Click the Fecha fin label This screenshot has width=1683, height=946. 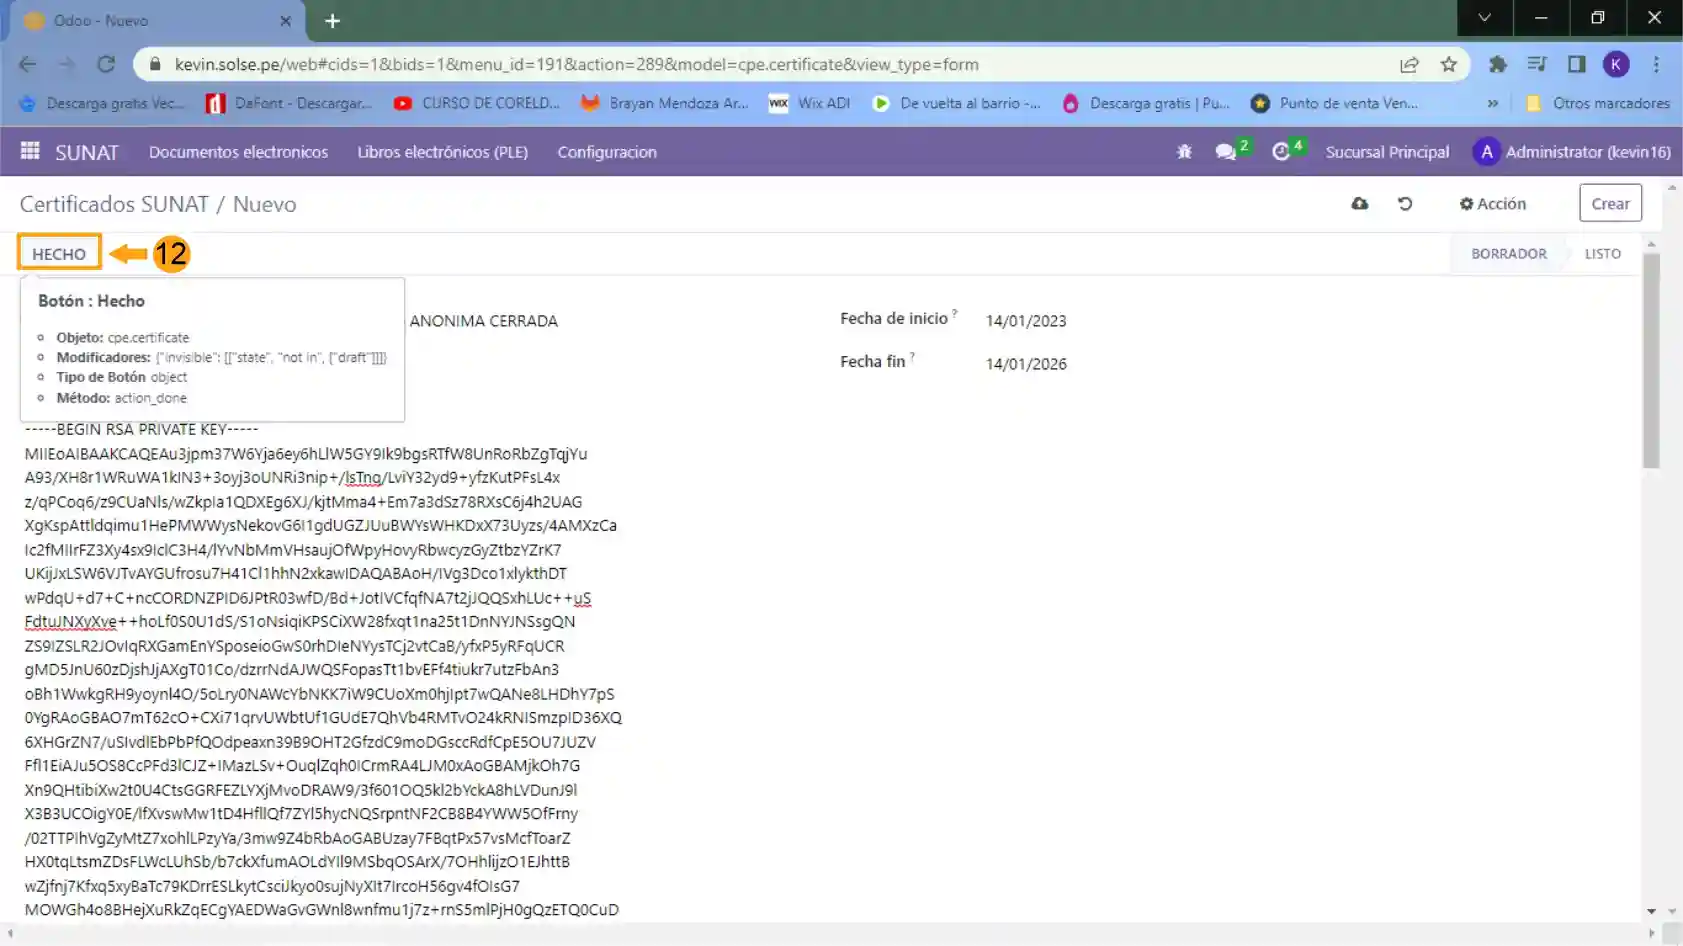[872, 361]
